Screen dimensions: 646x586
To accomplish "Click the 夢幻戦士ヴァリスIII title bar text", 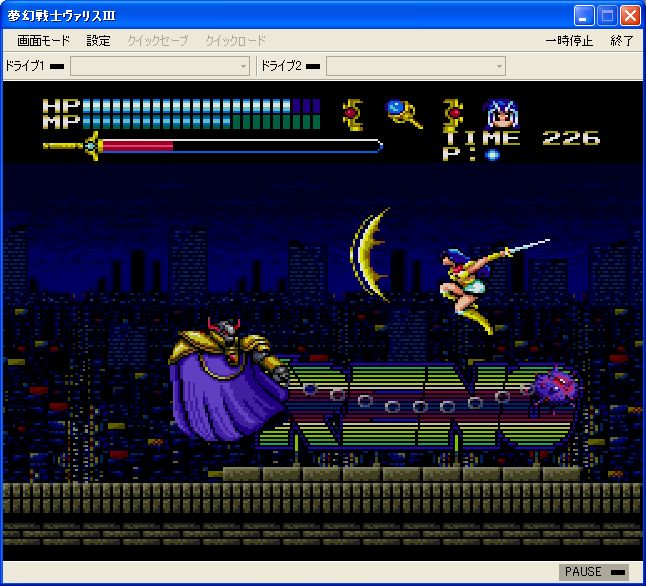I will pyautogui.click(x=61, y=16).
